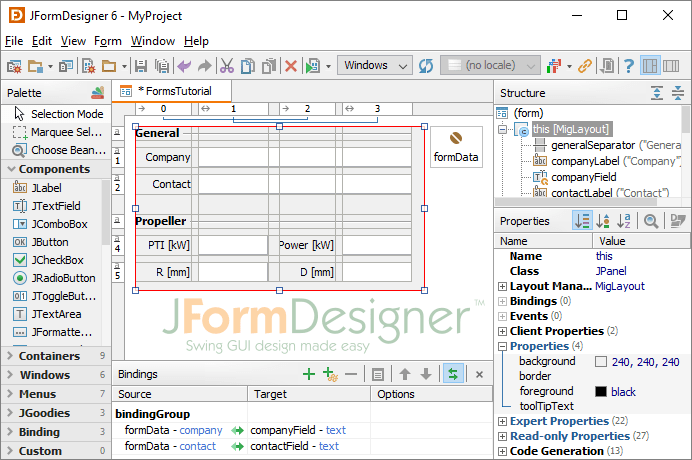Close the Bindings panel with X
This screenshot has width=692, height=460.
479,375
